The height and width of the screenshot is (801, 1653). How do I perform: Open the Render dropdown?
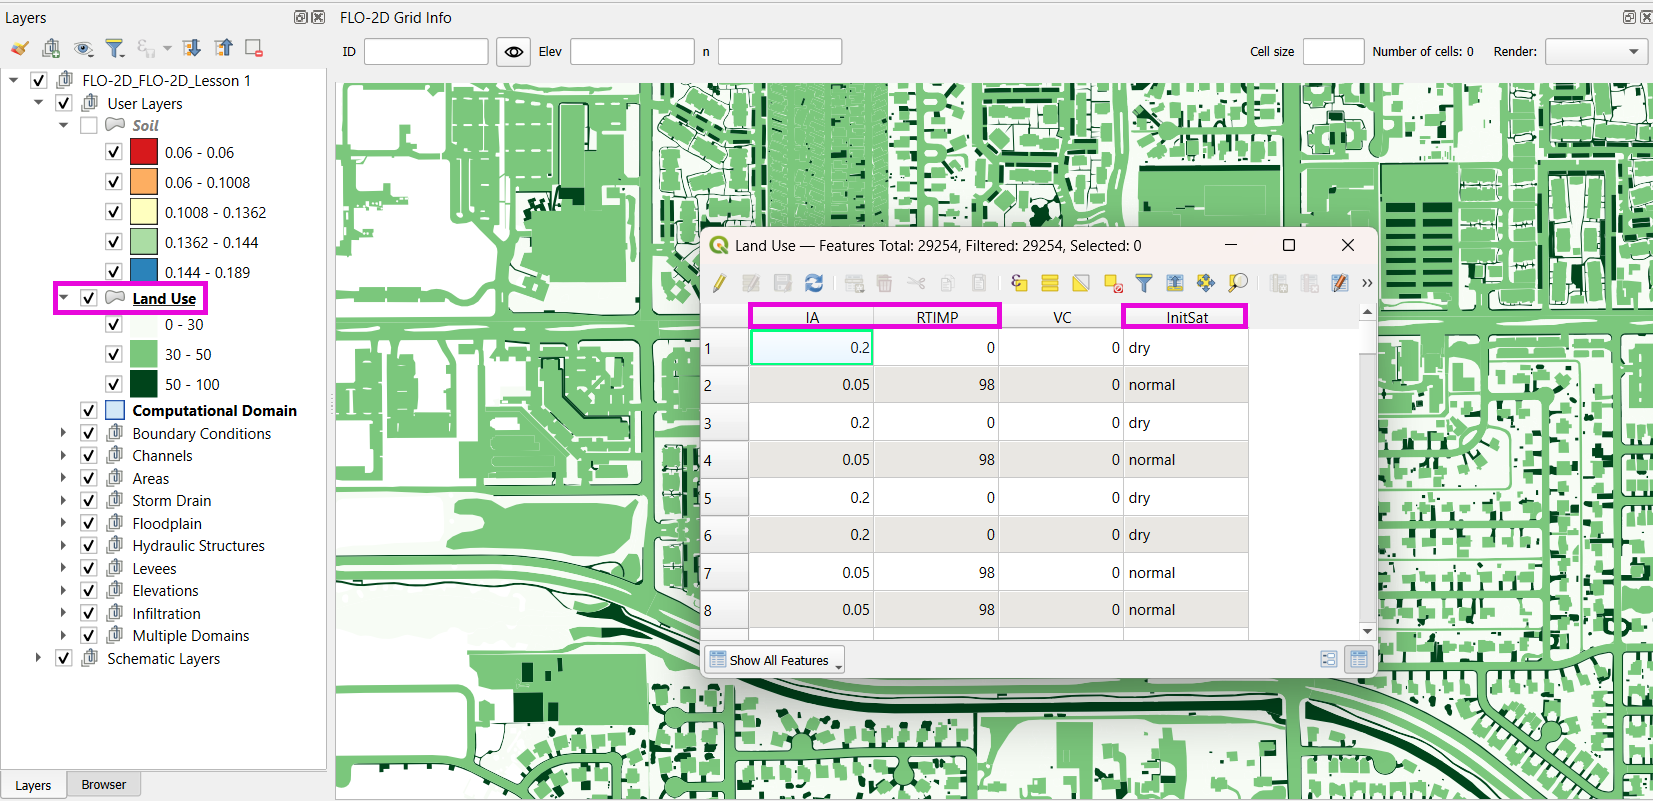(x=1596, y=52)
